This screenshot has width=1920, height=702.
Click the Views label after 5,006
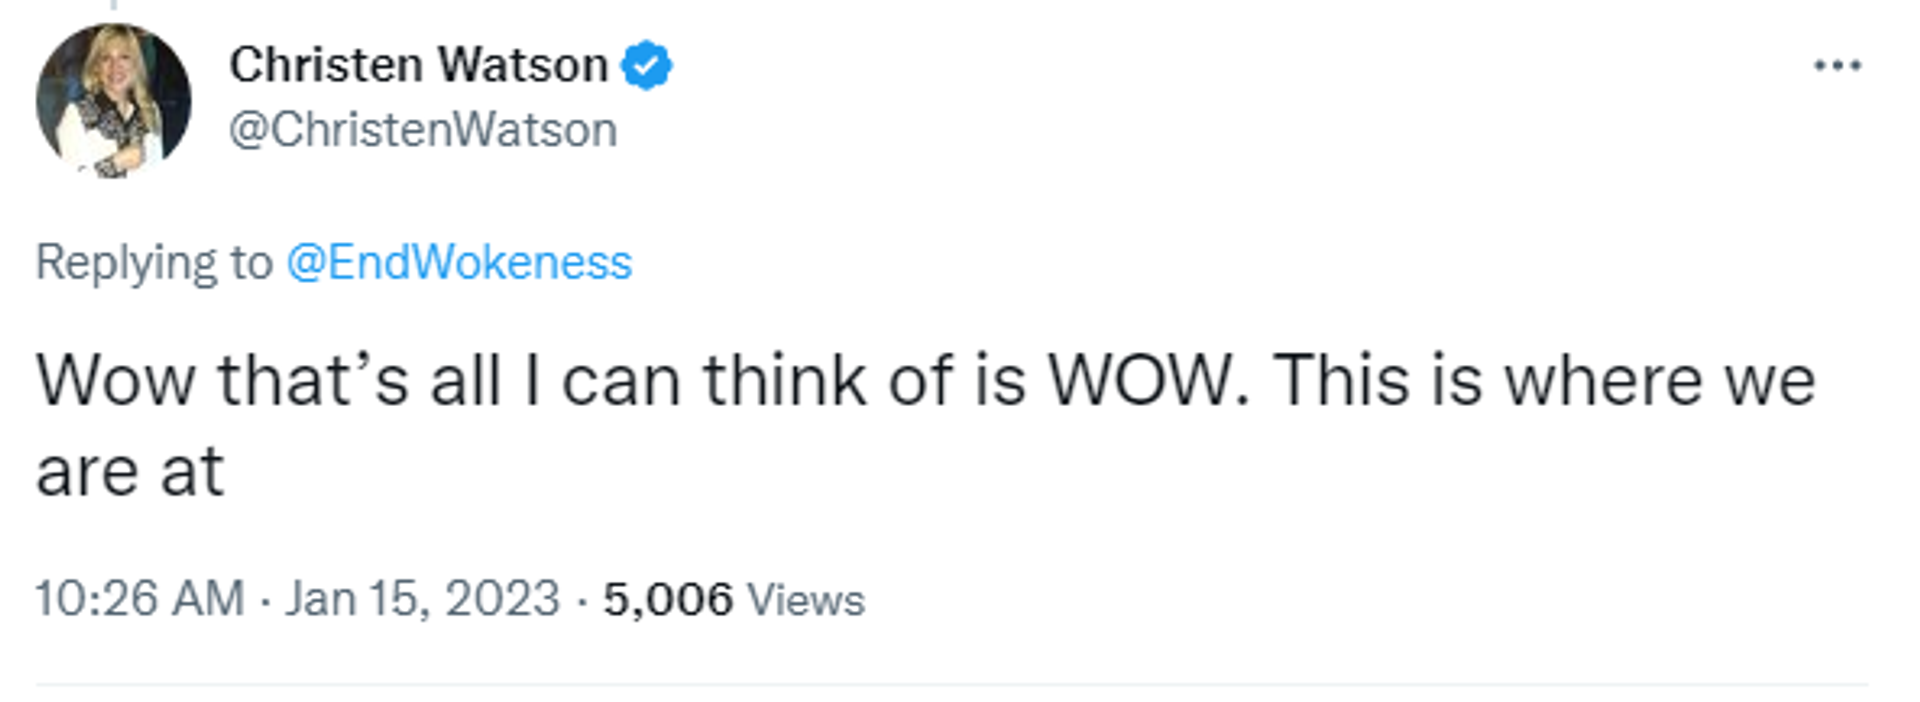click(x=806, y=601)
